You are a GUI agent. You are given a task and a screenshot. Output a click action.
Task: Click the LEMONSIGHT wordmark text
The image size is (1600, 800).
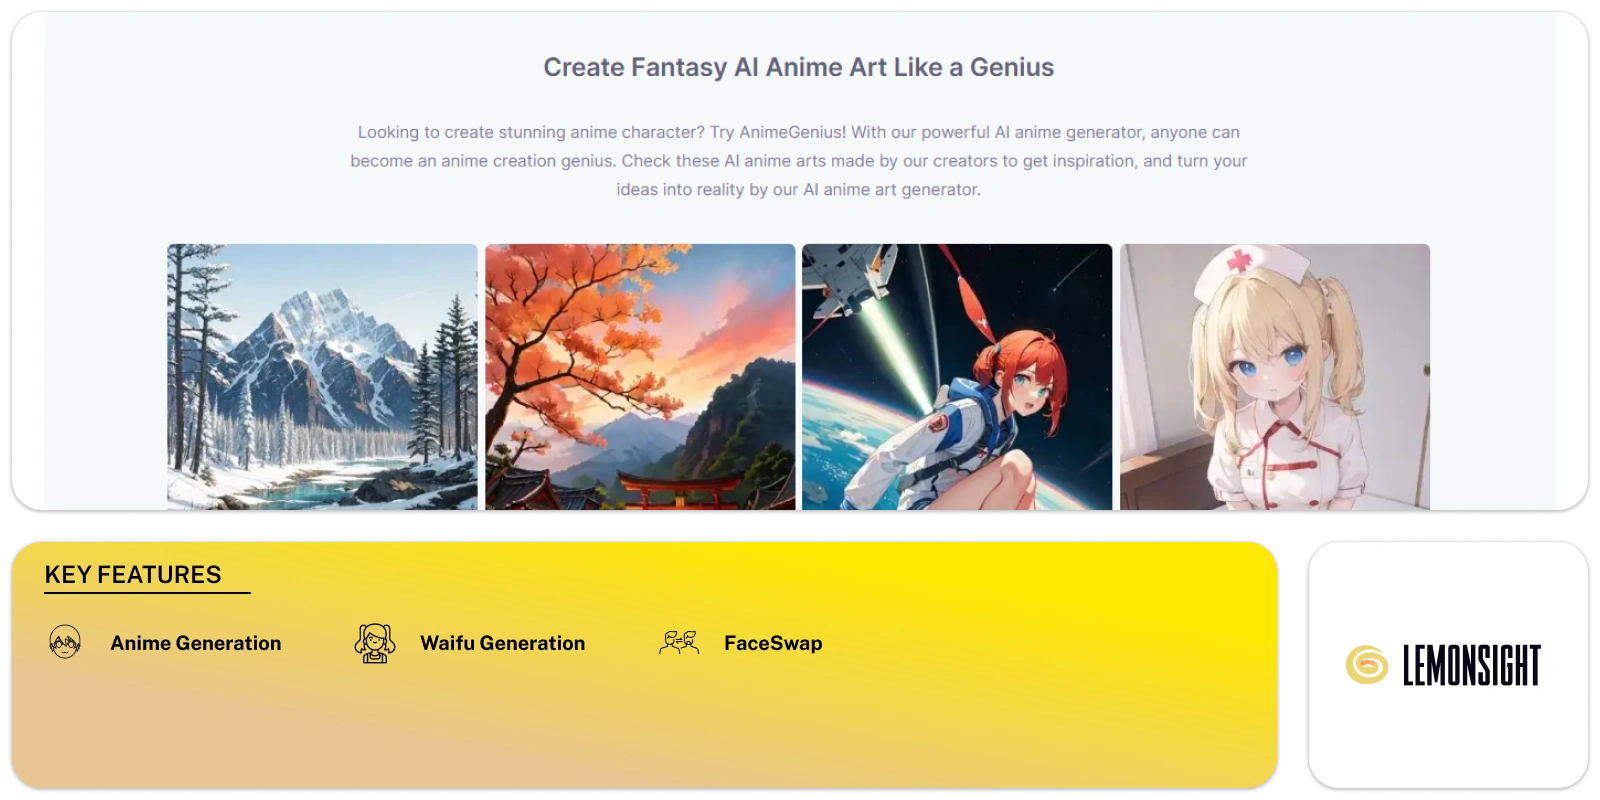(1471, 665)
